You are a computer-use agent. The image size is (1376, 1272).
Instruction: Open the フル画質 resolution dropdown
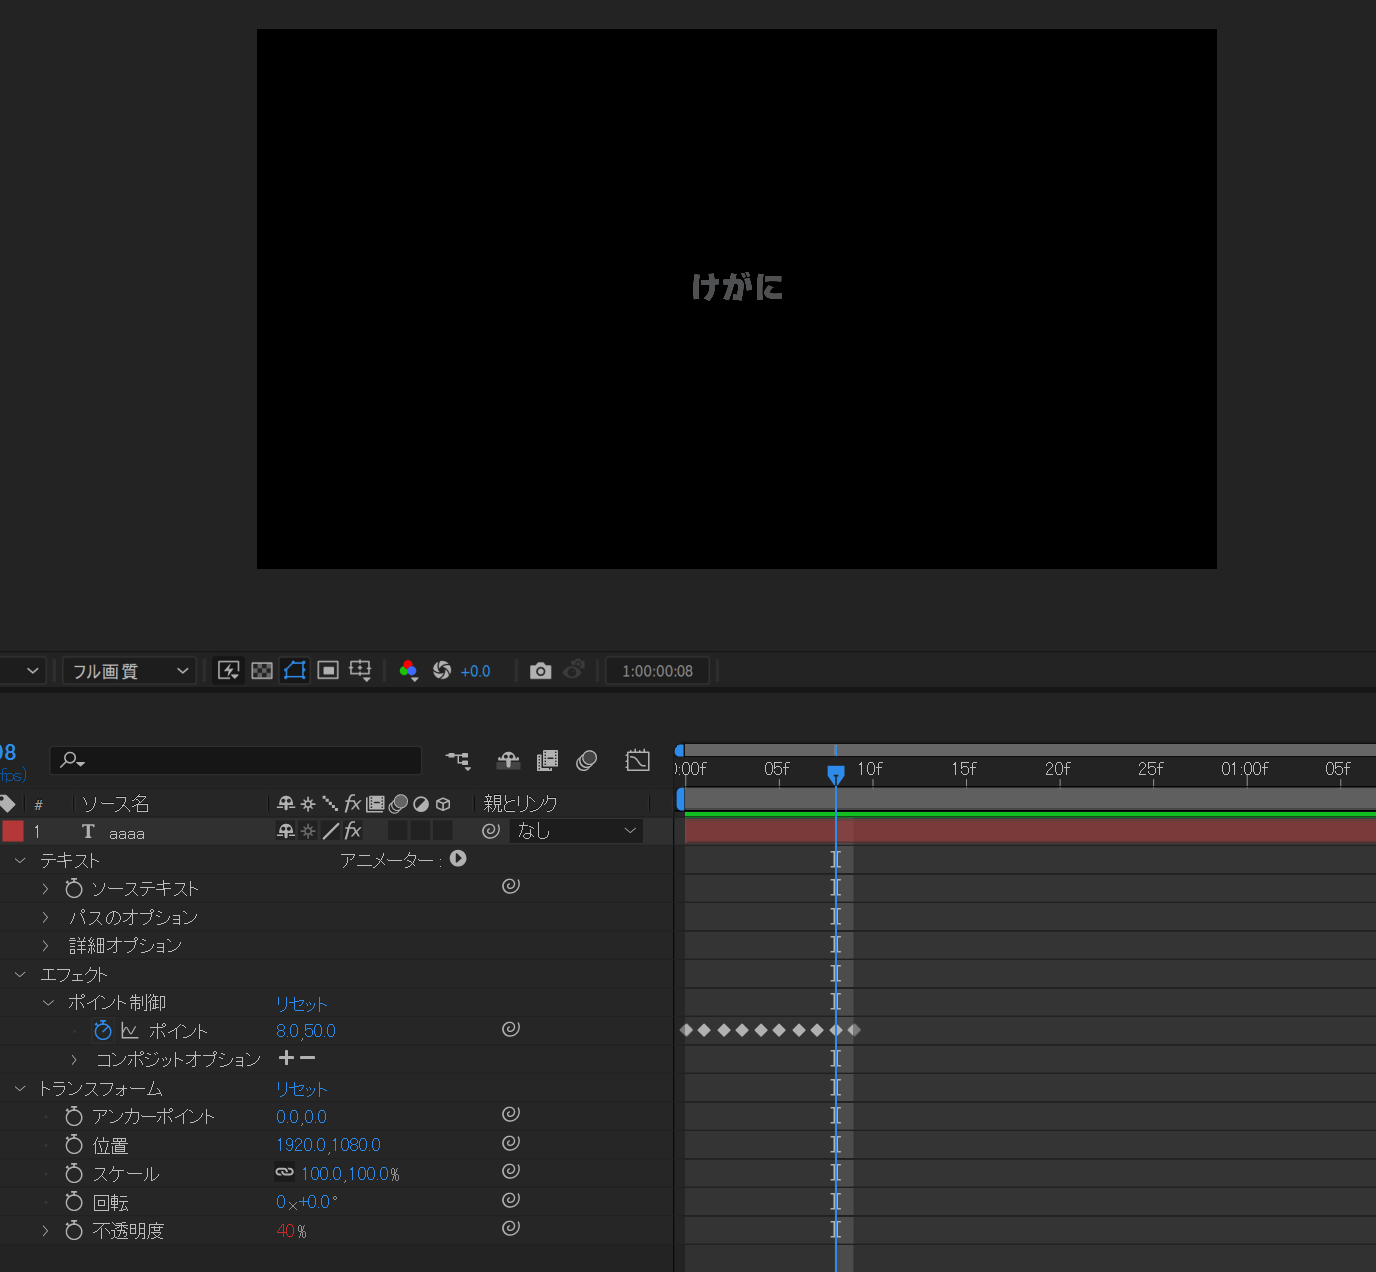pyautogui.click(x=129, y=671)
